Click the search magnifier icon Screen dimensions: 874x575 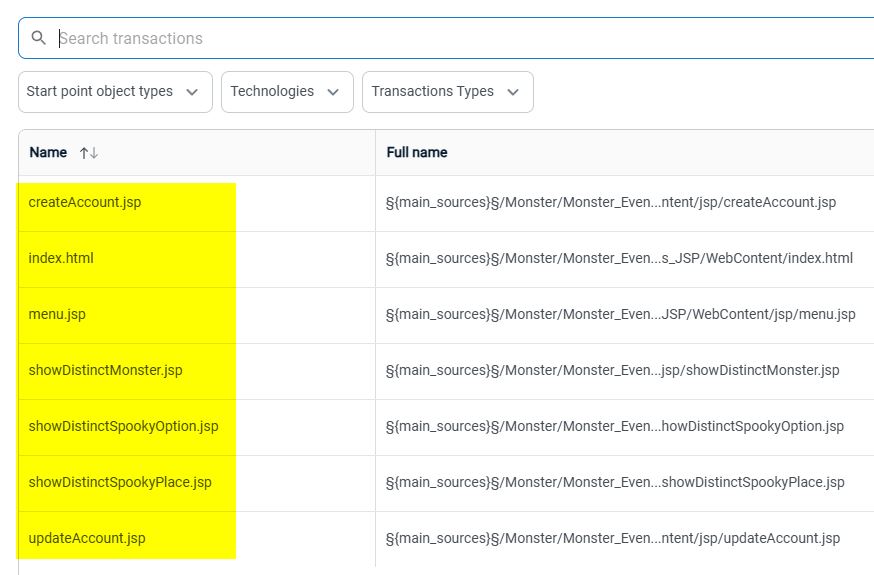39,38
